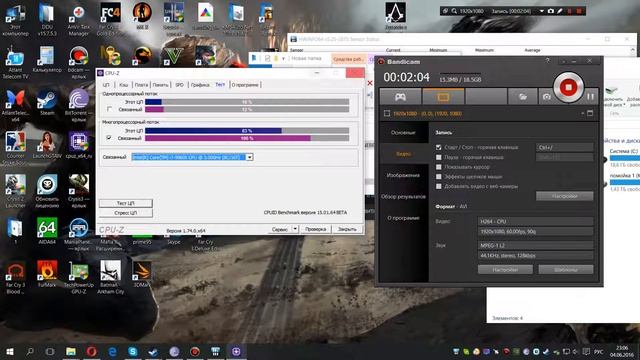This screenshot has height=360, width=640.
Task: Click the Opera icon on the taskbar
Action: coord(92,351)
